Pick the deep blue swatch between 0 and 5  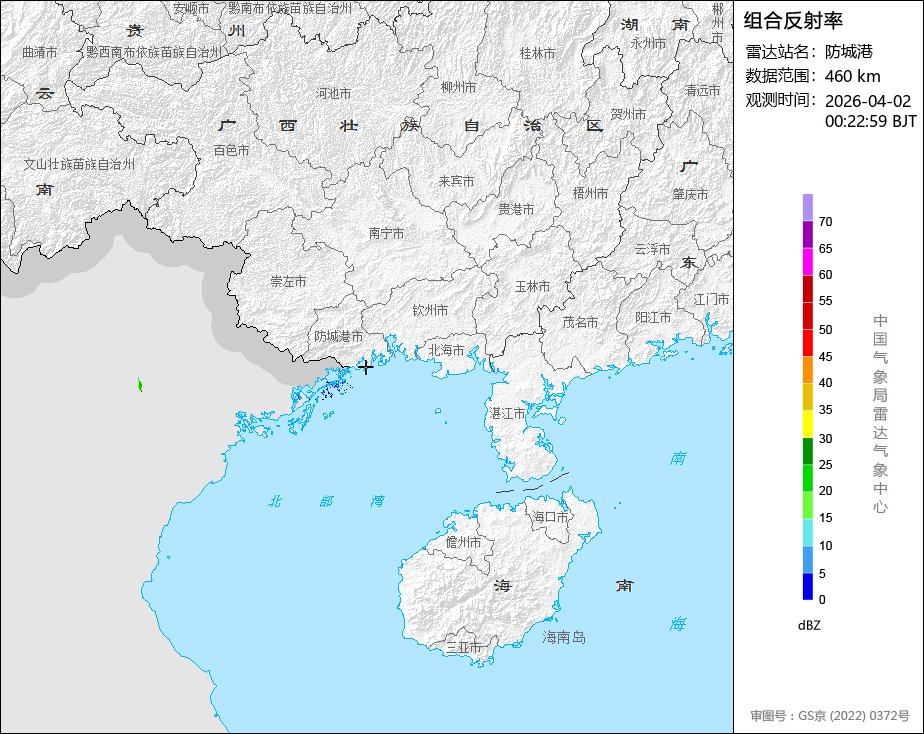tap(807, 586)
